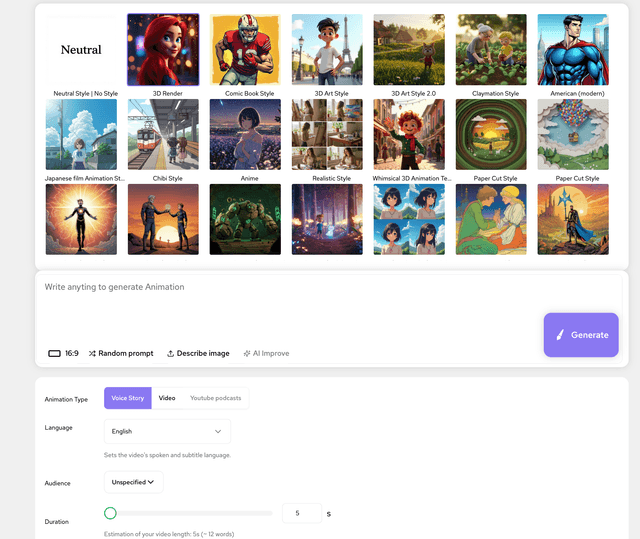Select the Neutral Style thumbnail
The height and width of the screenshot is (539, 640).
tap(81, 50)
